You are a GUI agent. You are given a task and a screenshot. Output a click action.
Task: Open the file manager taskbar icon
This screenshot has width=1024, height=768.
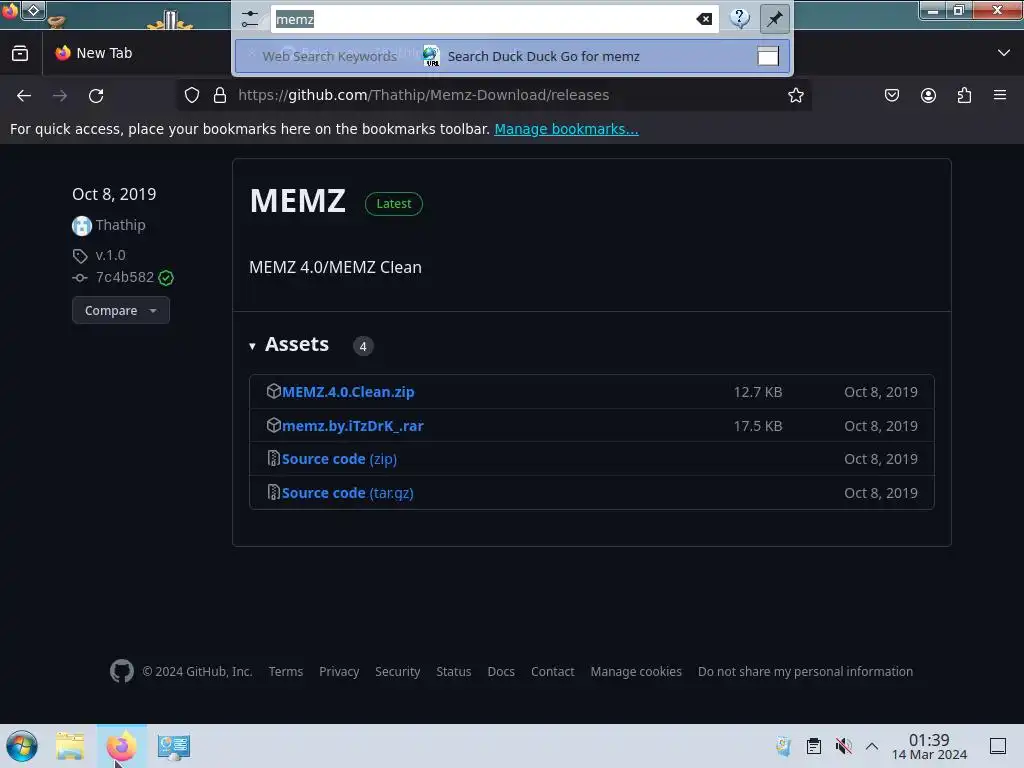click(70, 746)
